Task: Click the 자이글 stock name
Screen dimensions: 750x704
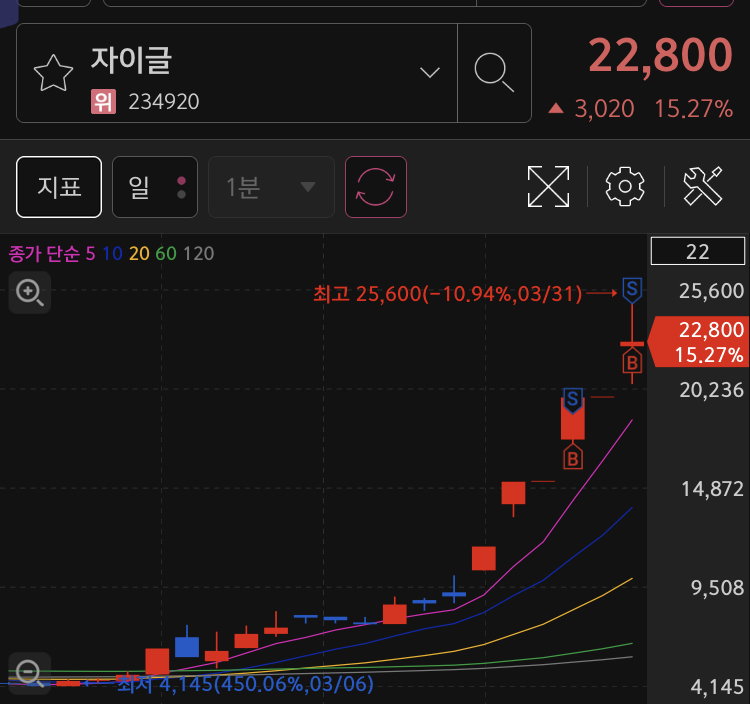Action: tap(131, 60)
